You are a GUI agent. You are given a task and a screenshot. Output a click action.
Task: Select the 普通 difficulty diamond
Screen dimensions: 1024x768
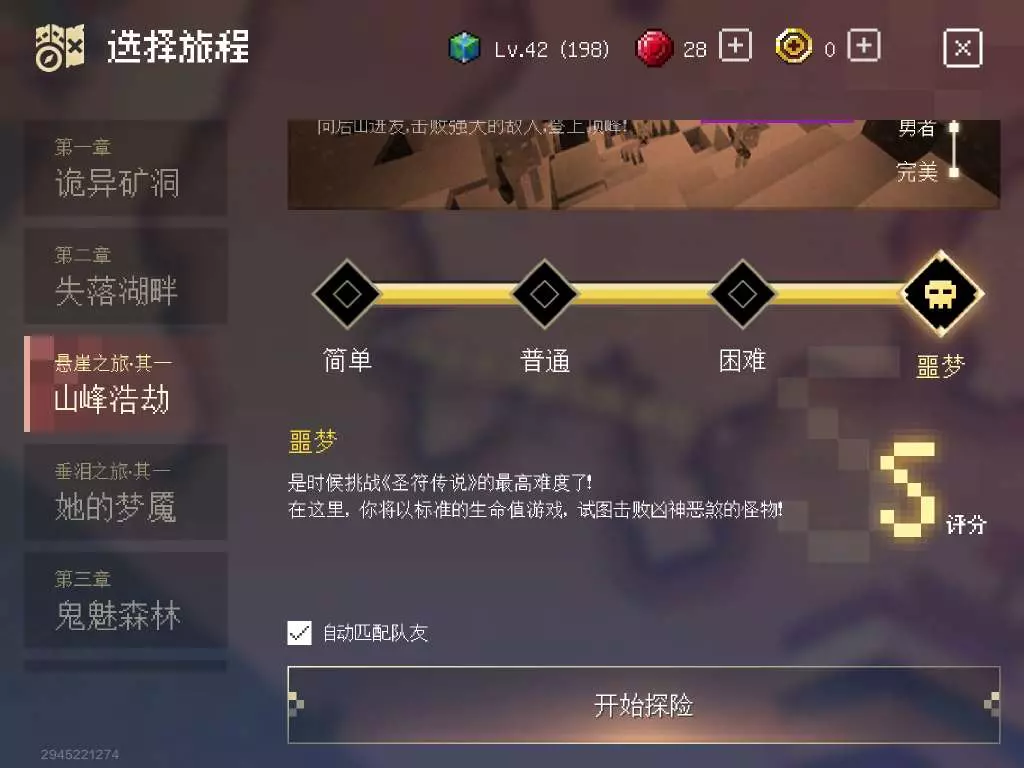[x=544, y=294]
